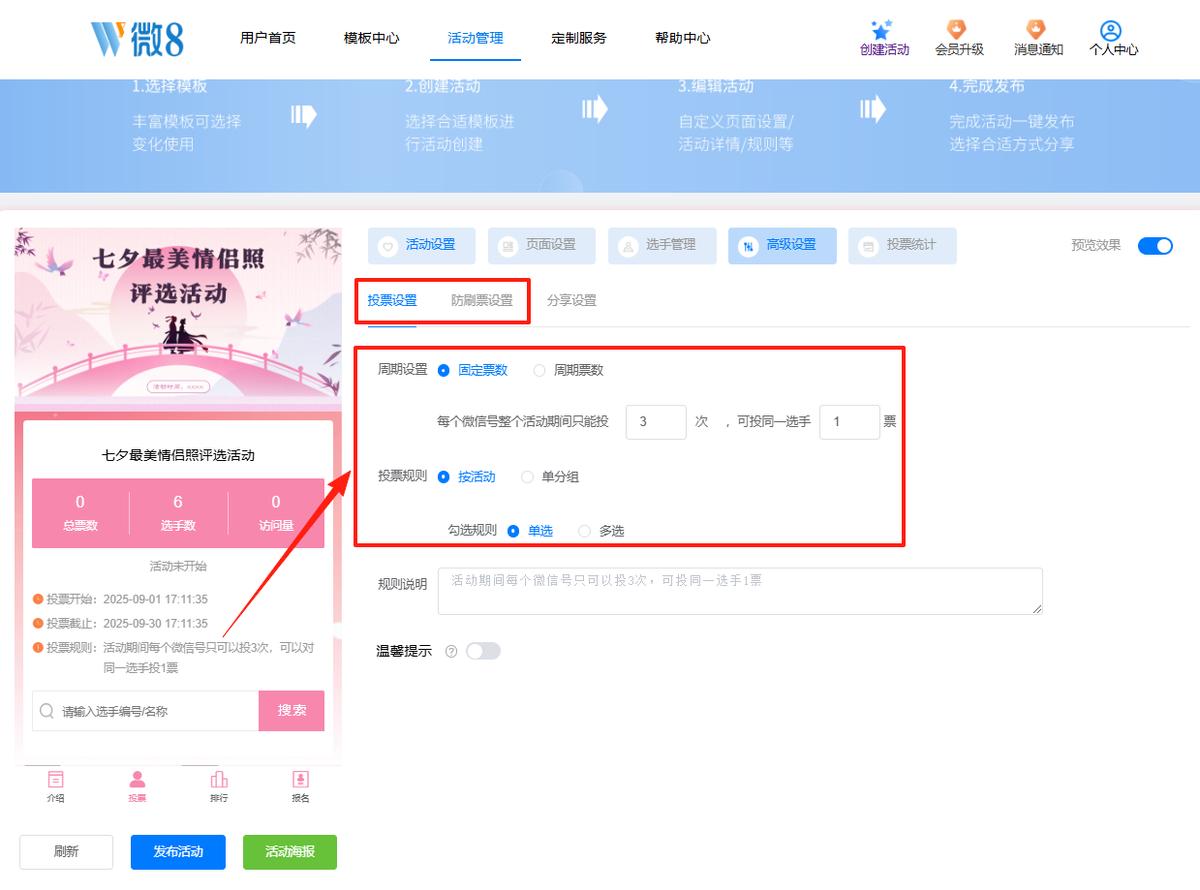Toggle the 预览效果 switch

(1155, 245)
